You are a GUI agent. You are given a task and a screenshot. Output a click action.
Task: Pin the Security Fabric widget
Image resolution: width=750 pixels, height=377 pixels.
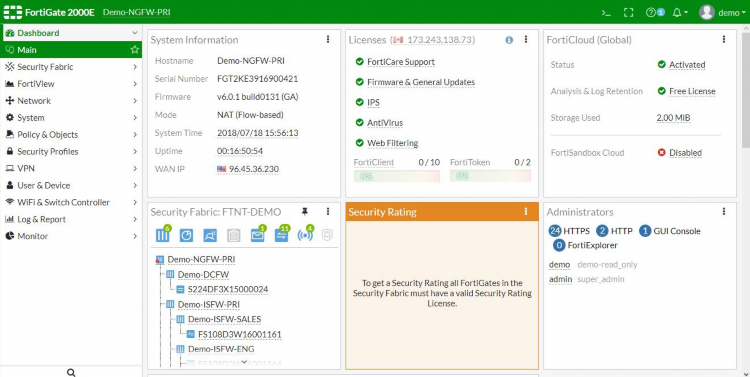tap(305, 211)
